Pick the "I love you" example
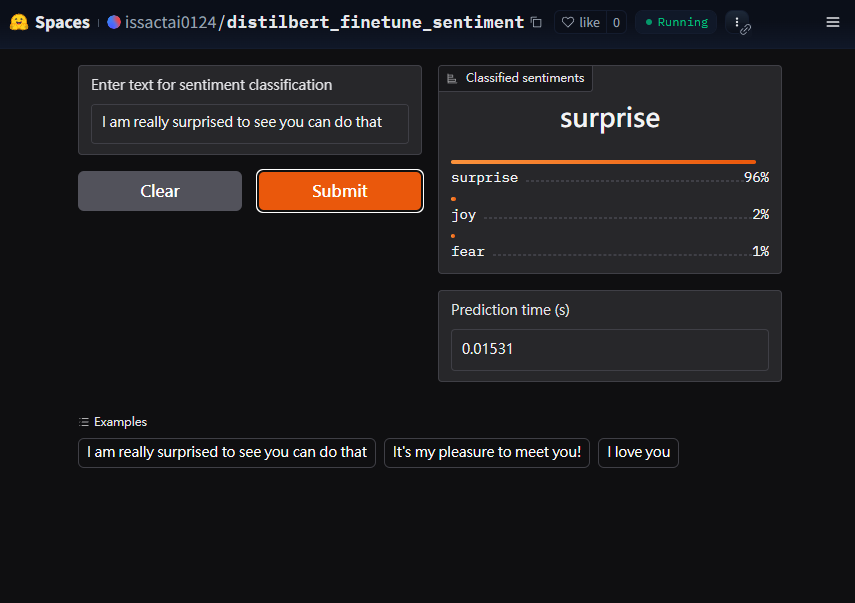Image resolution: width=855 pixels, height=603 pixels. point(638,453)
